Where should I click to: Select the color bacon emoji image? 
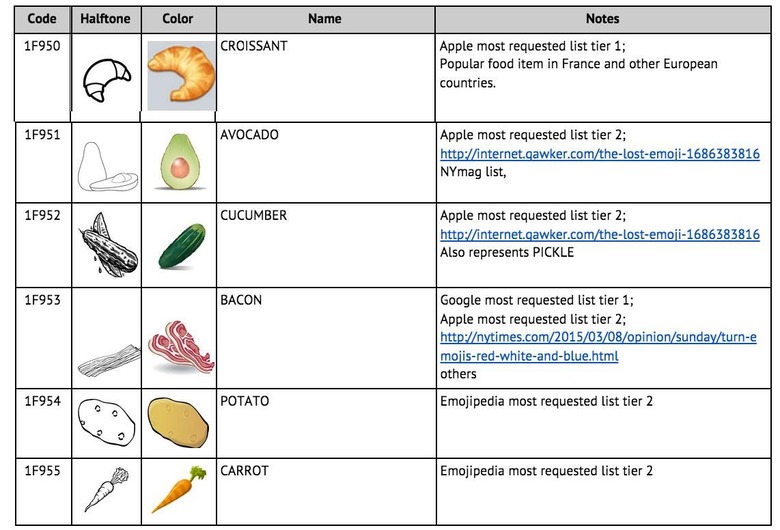tap(181, 347)
